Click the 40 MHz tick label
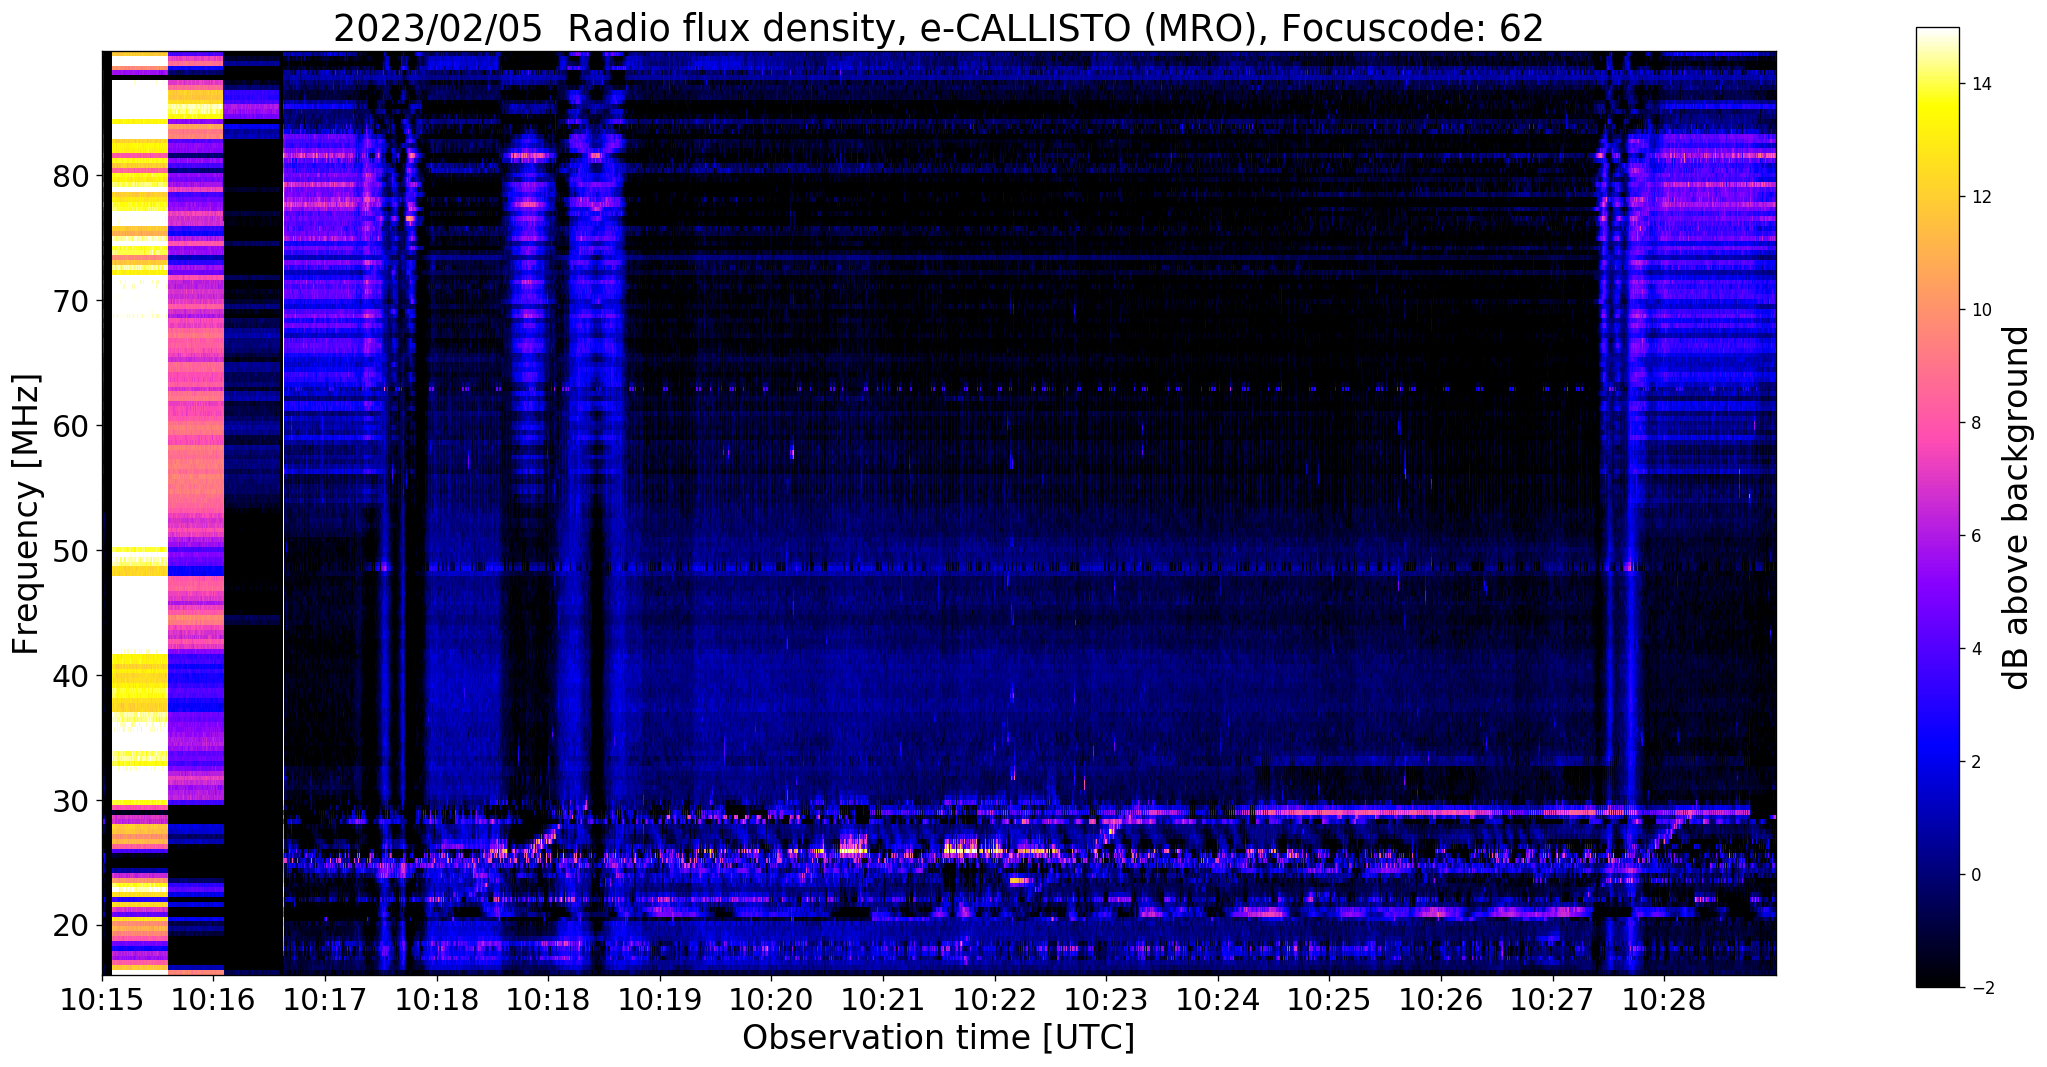Screen dimensions: 2047x1067 [71, 676]
